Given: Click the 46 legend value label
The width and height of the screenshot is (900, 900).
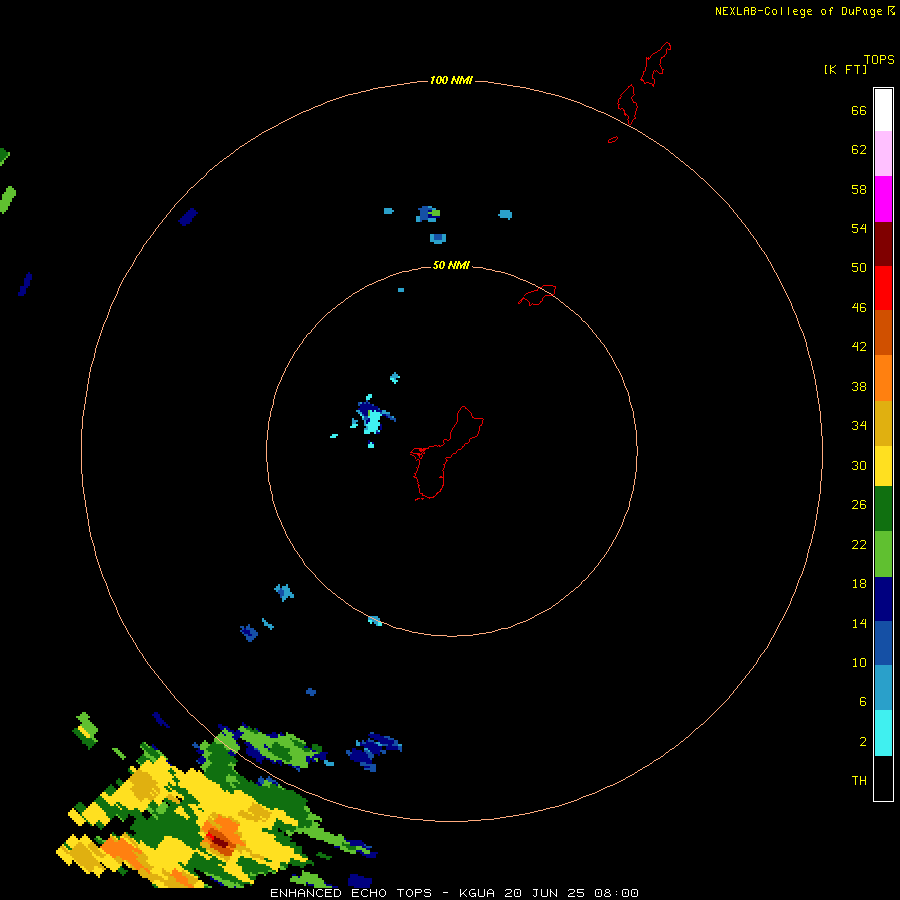Looking at the screenshot, I should click(859, 308).
